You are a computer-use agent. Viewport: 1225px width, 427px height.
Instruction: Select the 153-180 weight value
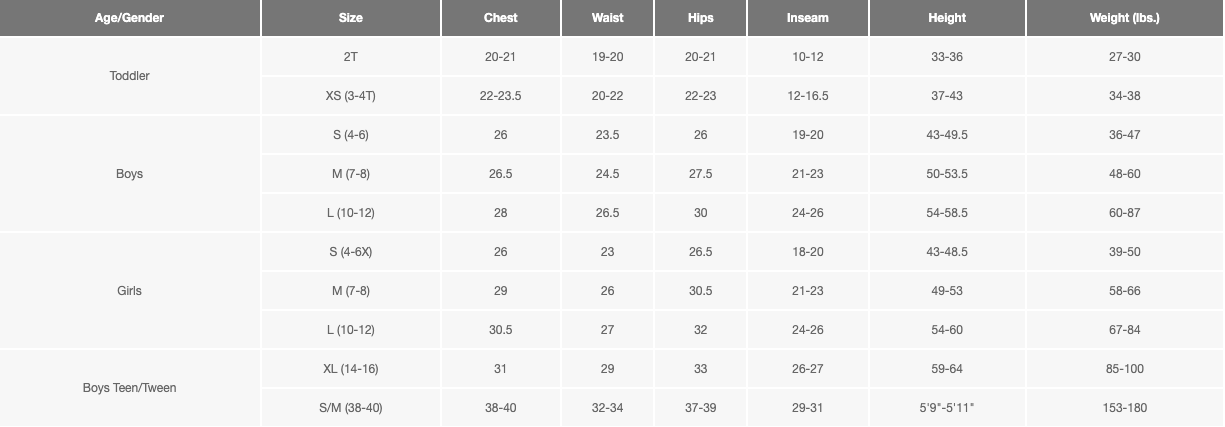tap(1125, 408)
